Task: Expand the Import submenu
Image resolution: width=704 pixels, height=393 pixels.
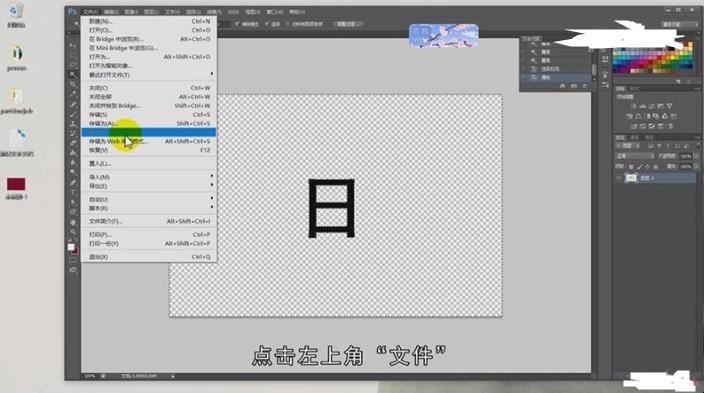Action: pos(149,177)
